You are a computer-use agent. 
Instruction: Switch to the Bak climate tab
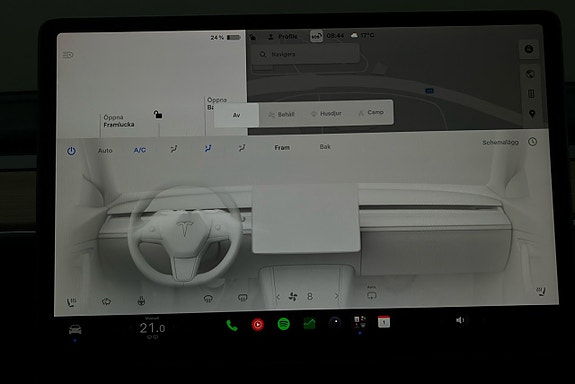(325, 147)
